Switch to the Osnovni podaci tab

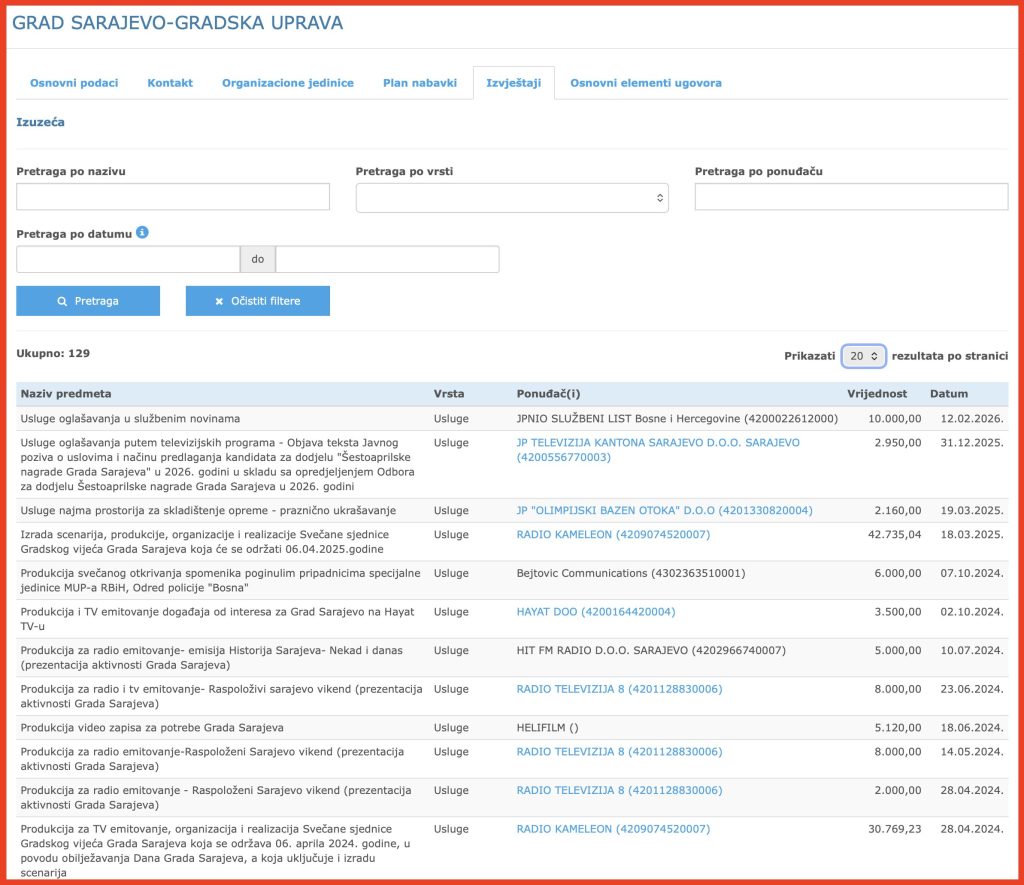[x=74, y=83]
